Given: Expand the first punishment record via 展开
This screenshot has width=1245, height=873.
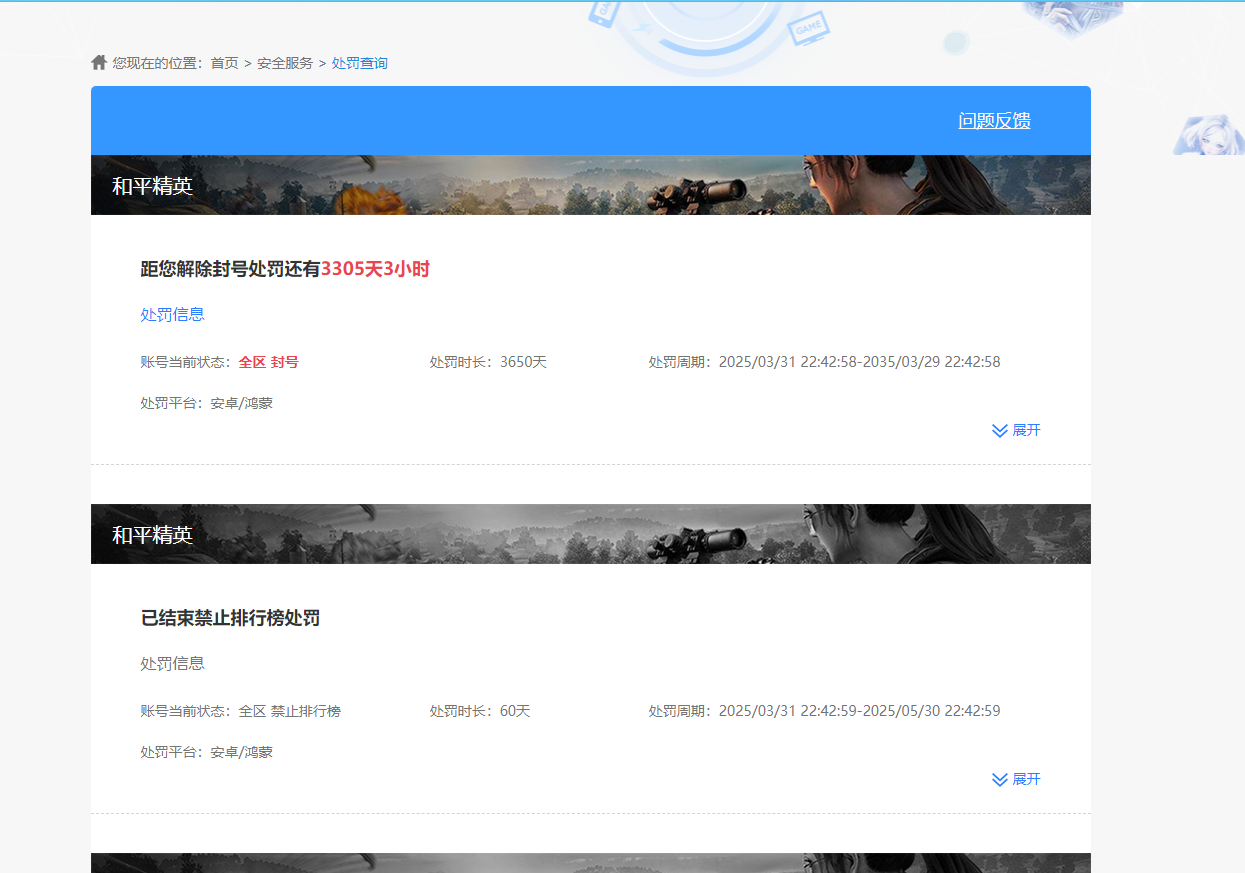Looking at the screenshot, I should coord(1025,430).
